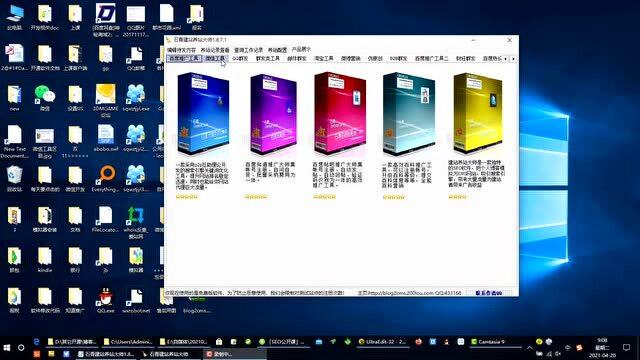Select the purple product box image
The width and height of the screenshot is (640, 360).
click(273, 114)
